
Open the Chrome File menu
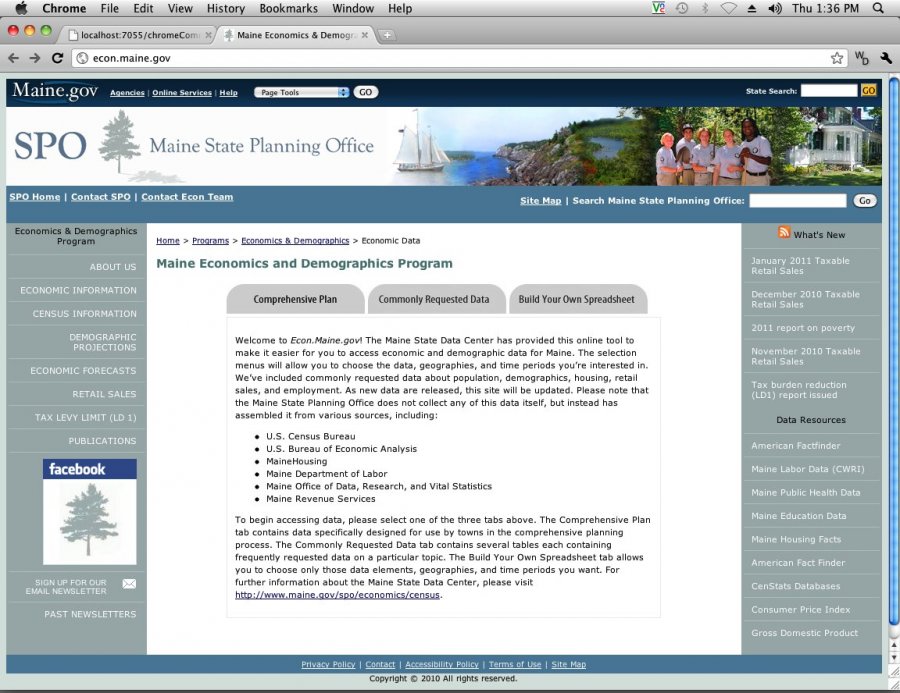[109, 9]
